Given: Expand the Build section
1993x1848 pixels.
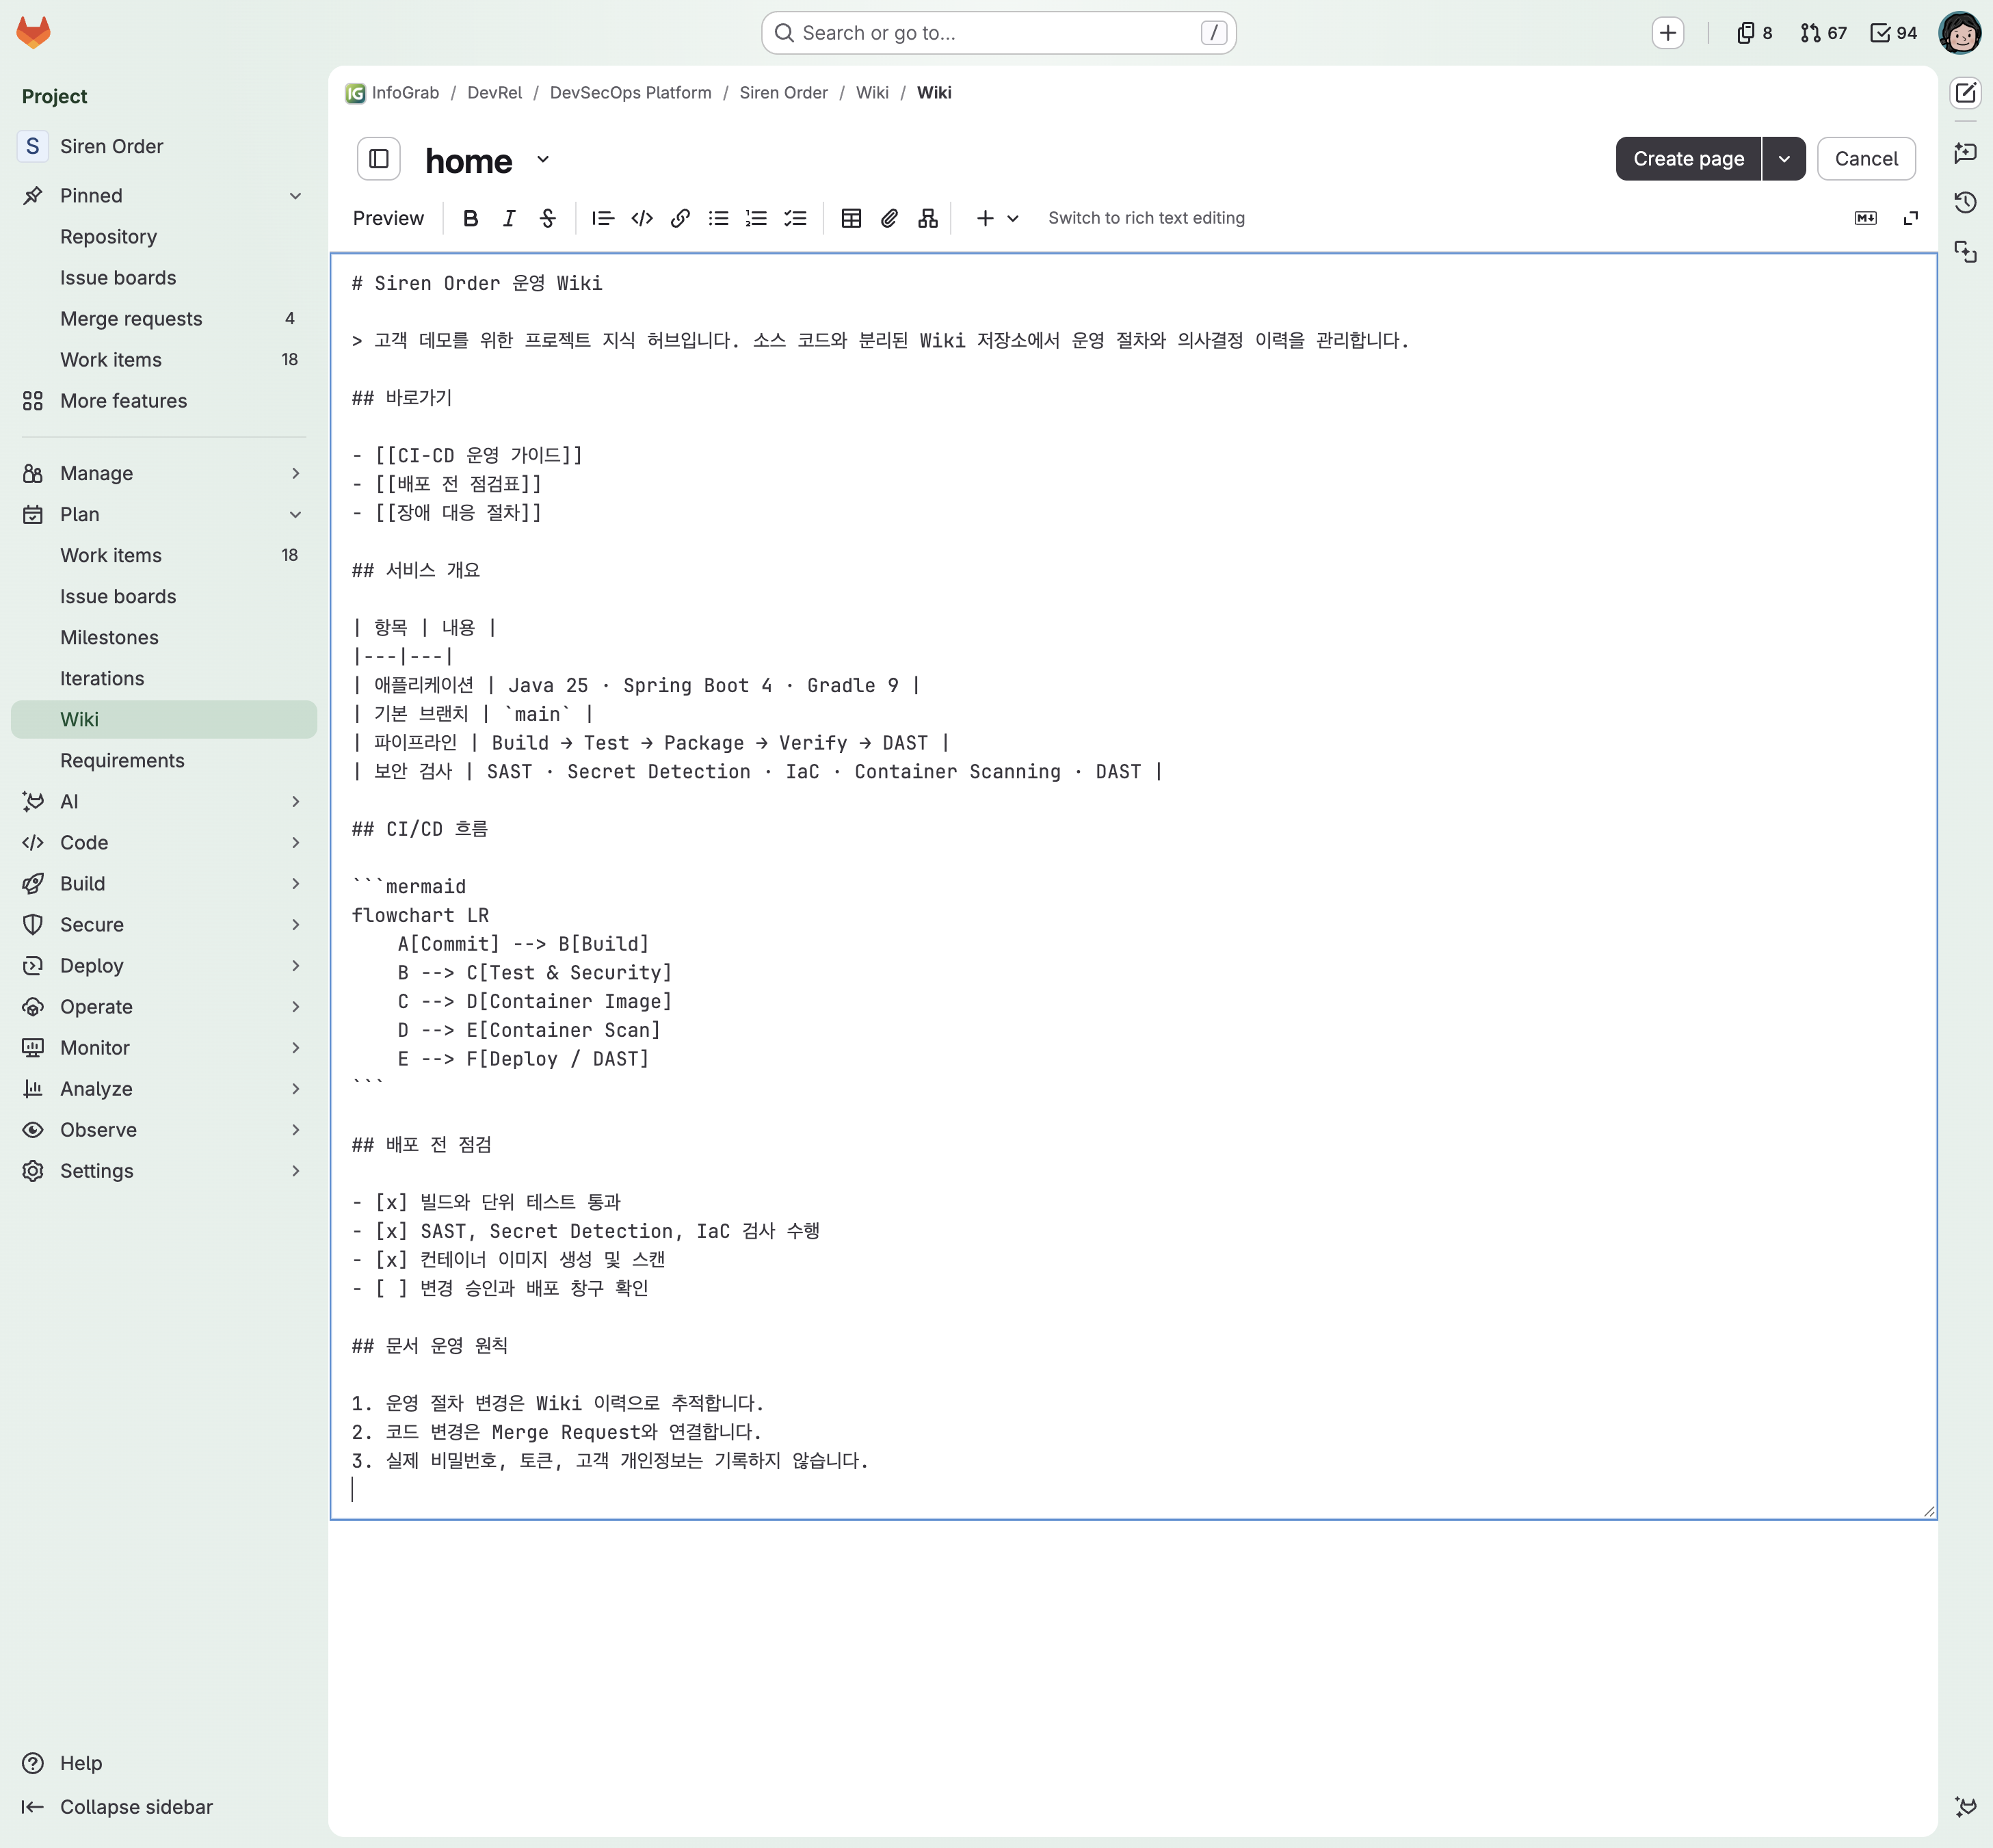Looking at the screenshot, I should (x=164, y=884).
